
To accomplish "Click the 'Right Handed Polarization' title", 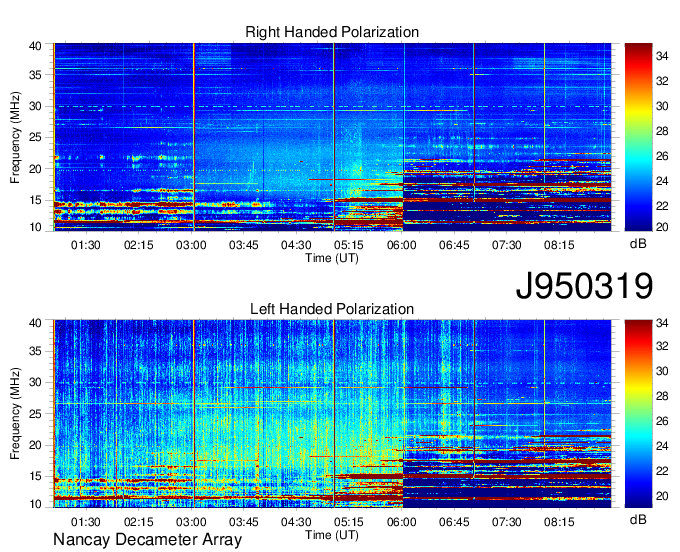I will click(x=332, y=32).
